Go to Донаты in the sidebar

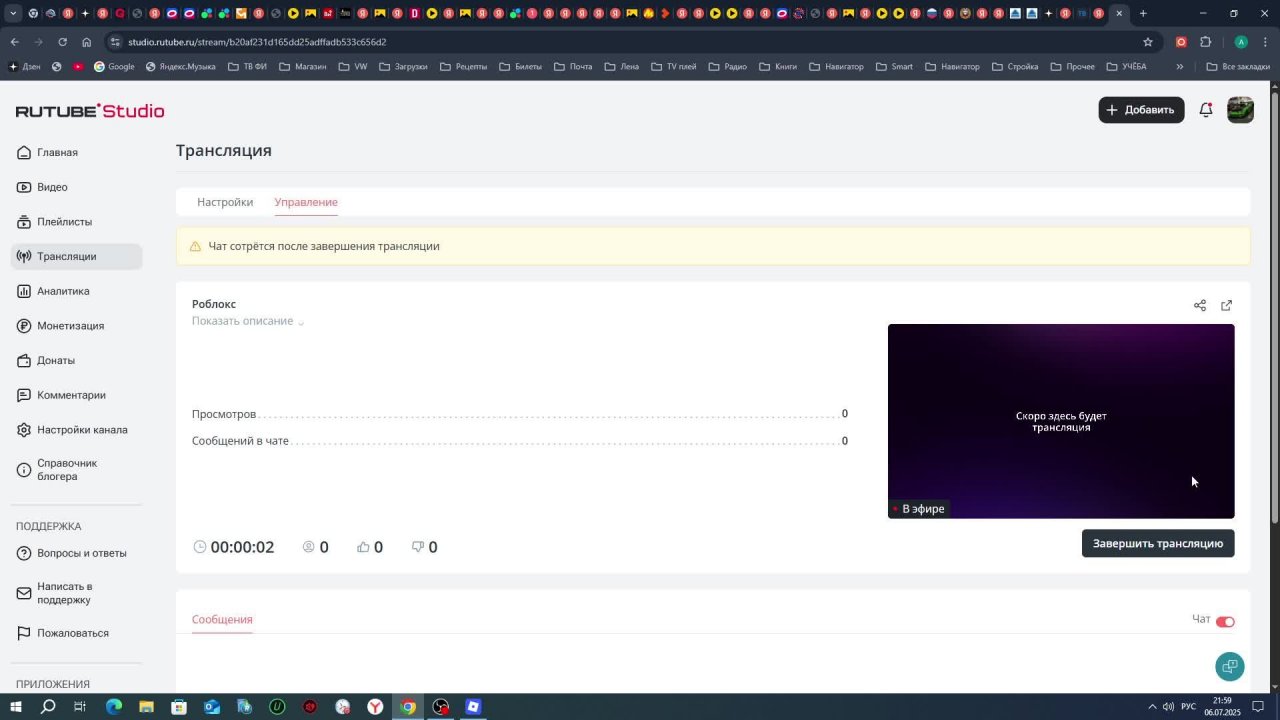click(76, 360)
